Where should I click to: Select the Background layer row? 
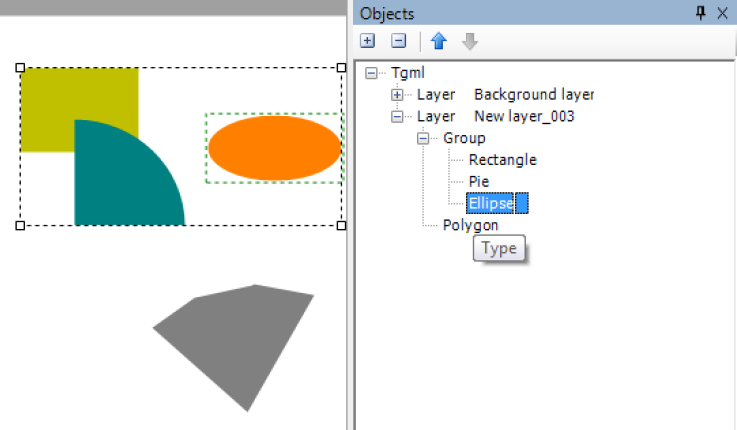click(x=505, y=95)
